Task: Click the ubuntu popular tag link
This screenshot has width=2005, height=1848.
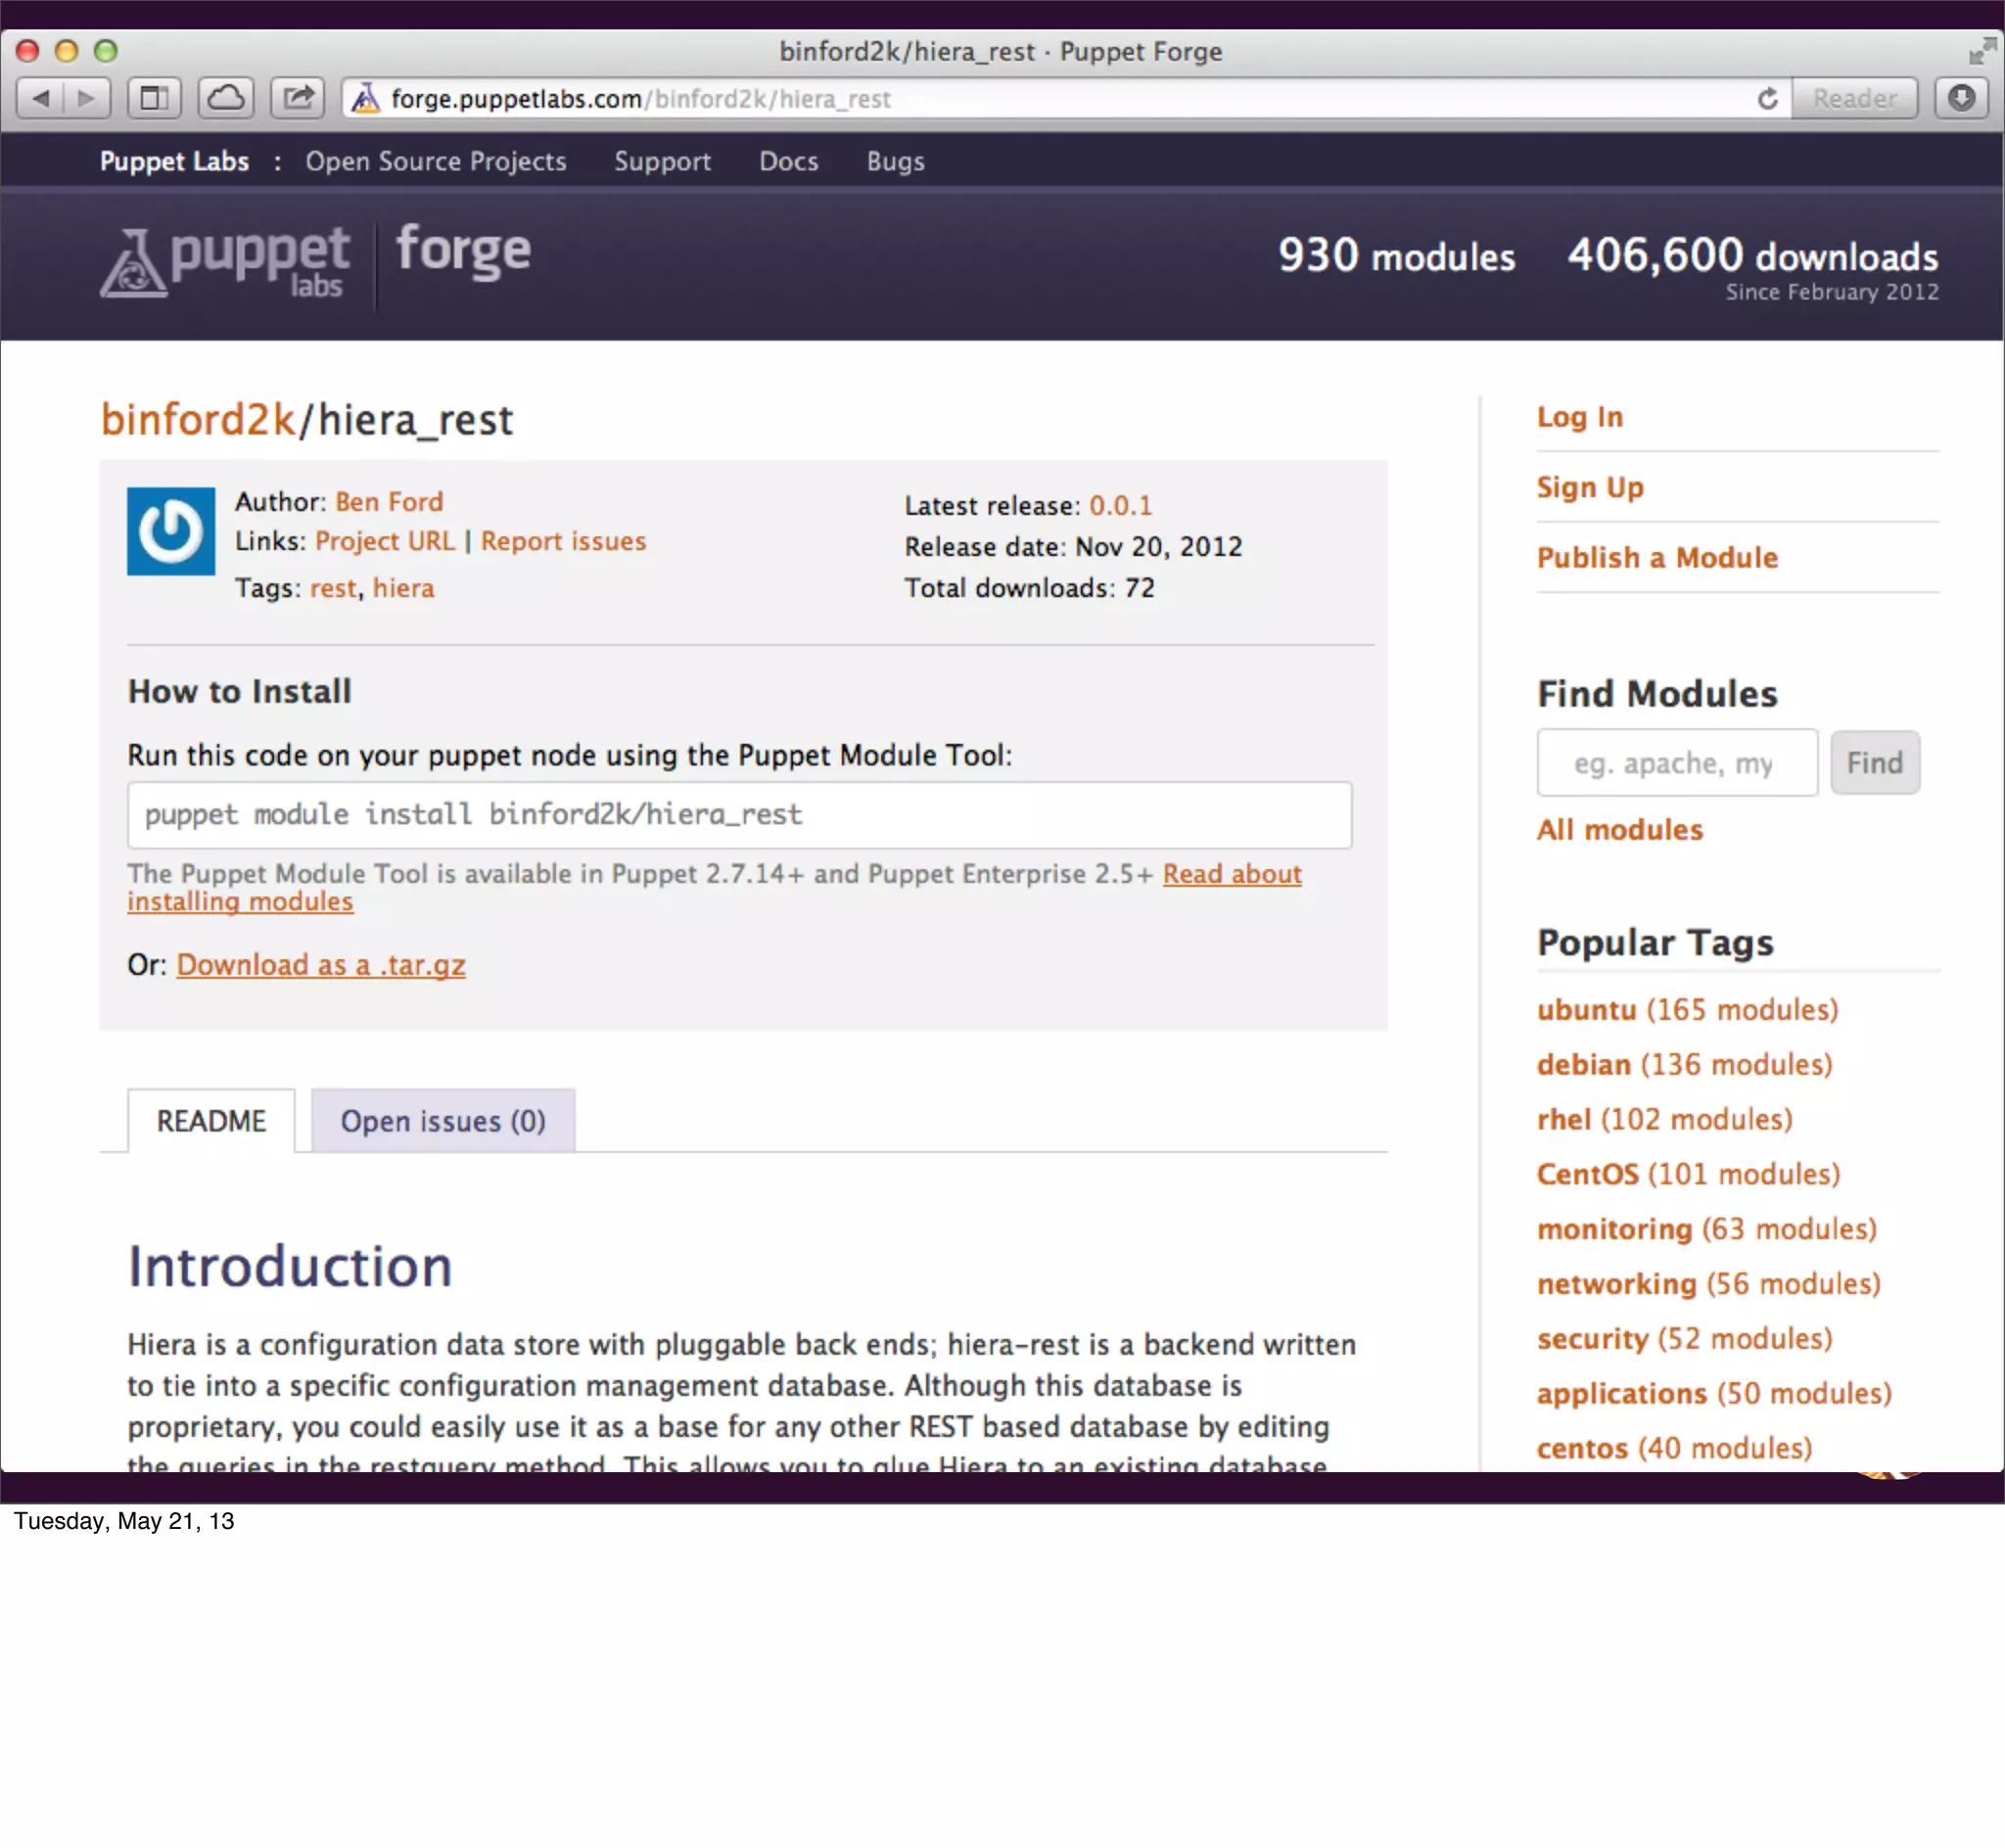Action: 1586,1009
